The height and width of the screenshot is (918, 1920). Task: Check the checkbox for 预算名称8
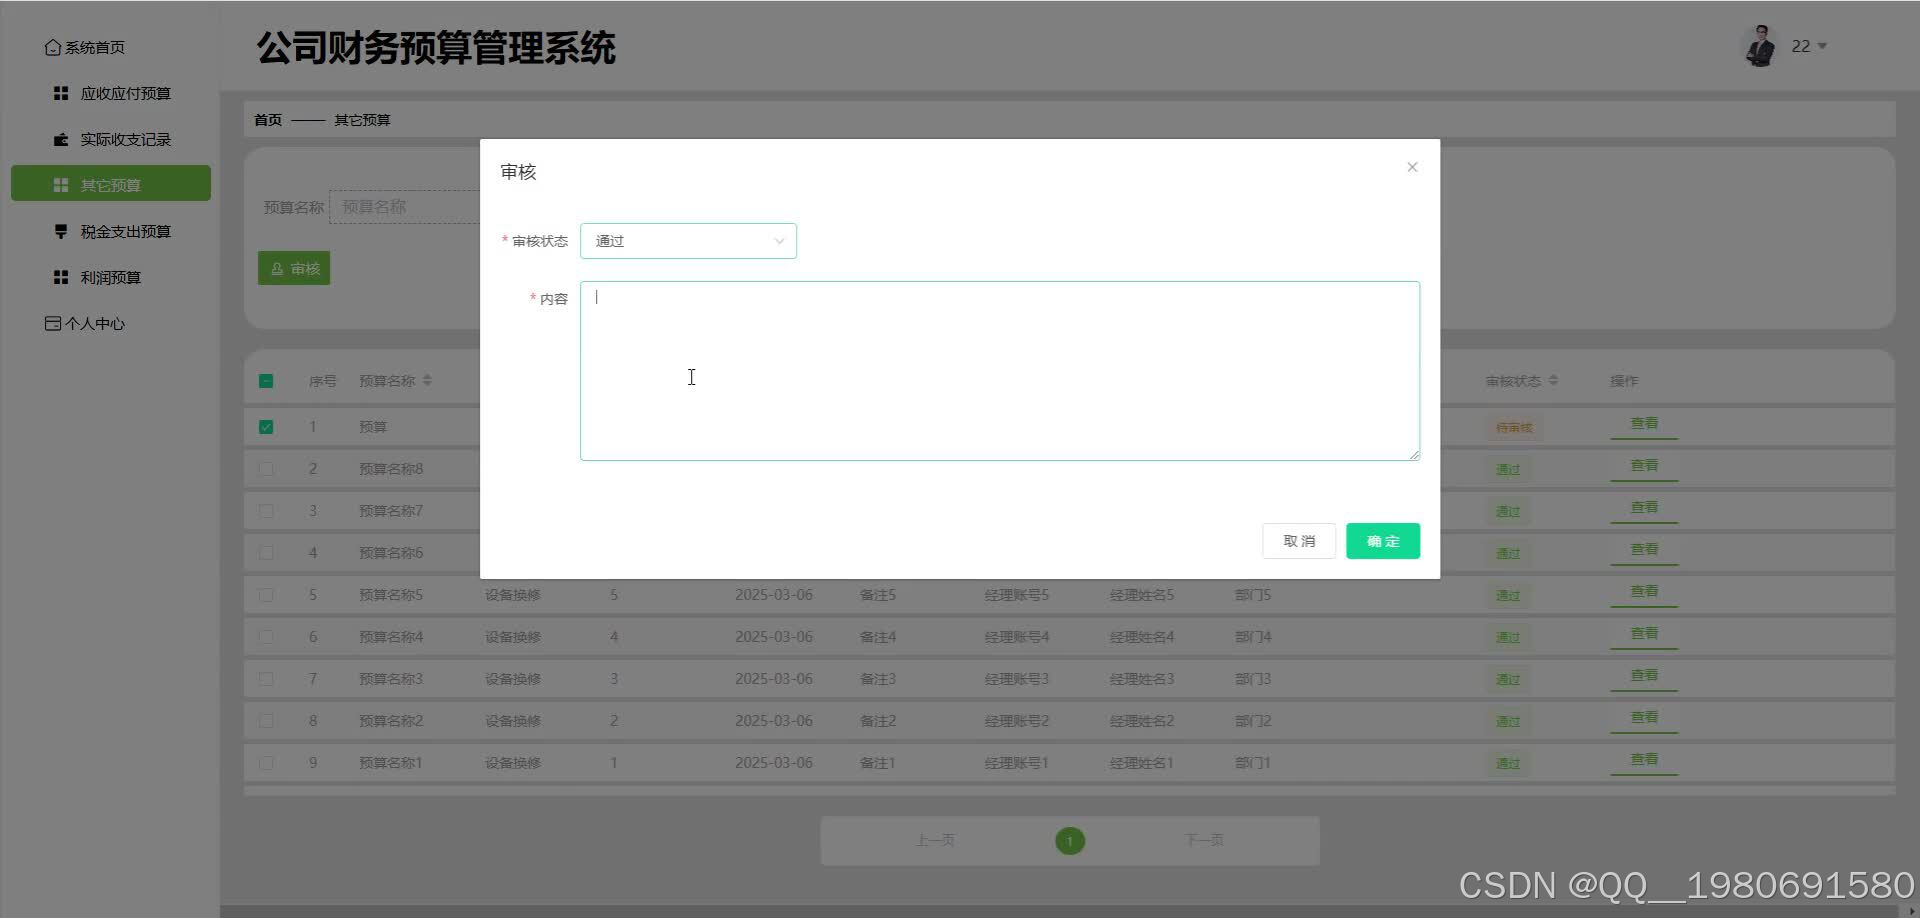tap(266, 468)
